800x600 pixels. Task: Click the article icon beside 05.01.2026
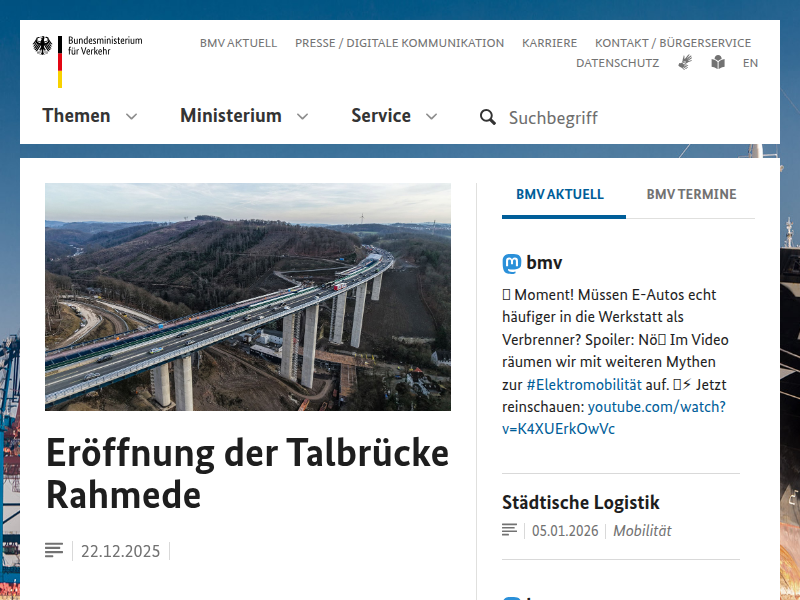pos(510,531)
